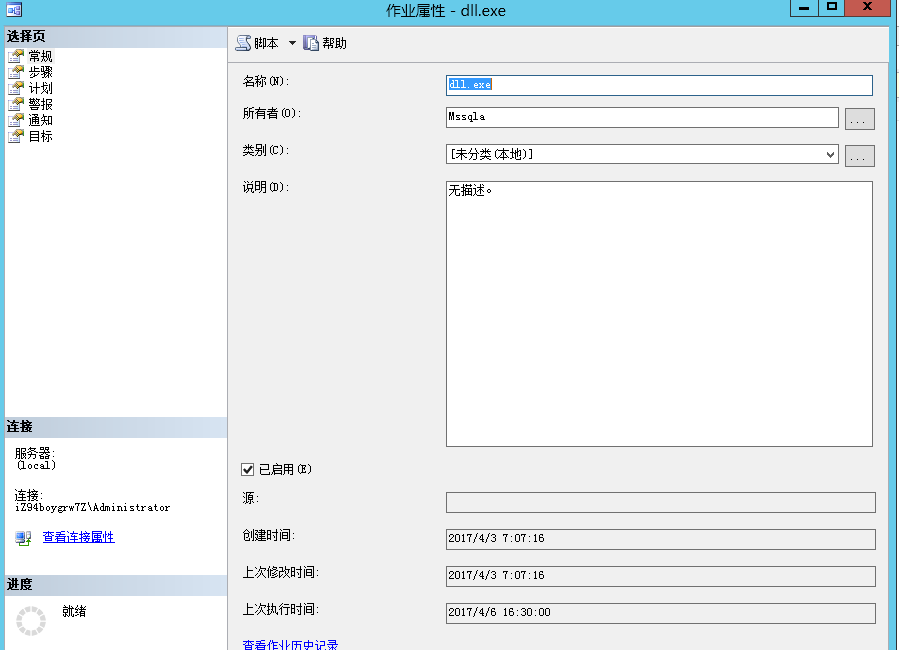Click the 目标 page icon
The image size is (899, 650).
click(x=15, y=136)
